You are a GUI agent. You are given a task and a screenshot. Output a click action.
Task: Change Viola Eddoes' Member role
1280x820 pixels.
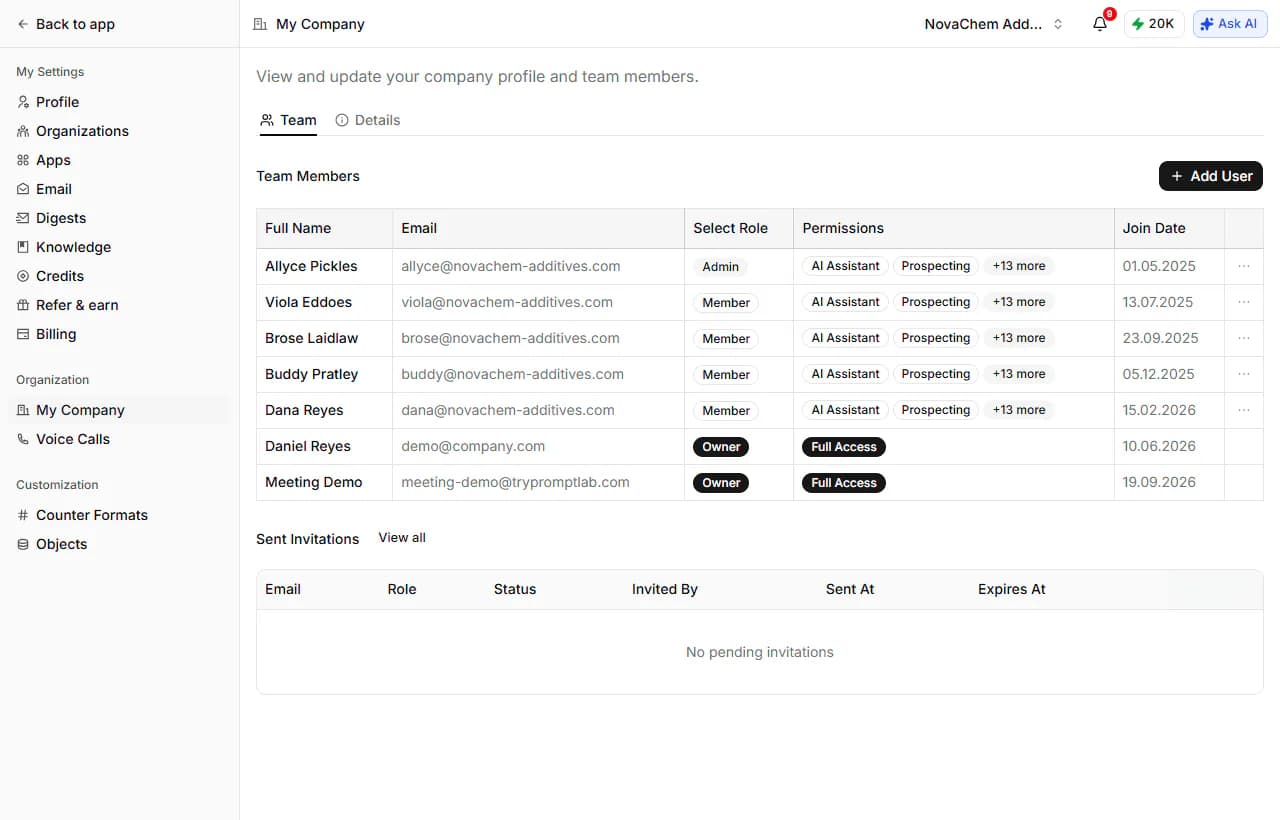tap(726, 303)
